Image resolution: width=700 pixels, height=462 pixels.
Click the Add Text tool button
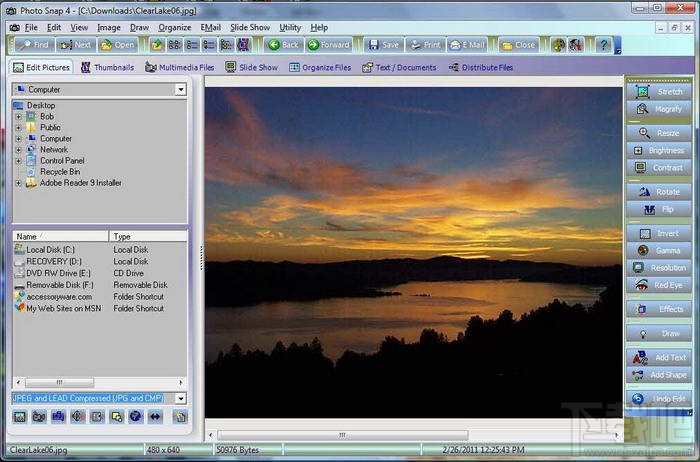click(x=659, y=358)
